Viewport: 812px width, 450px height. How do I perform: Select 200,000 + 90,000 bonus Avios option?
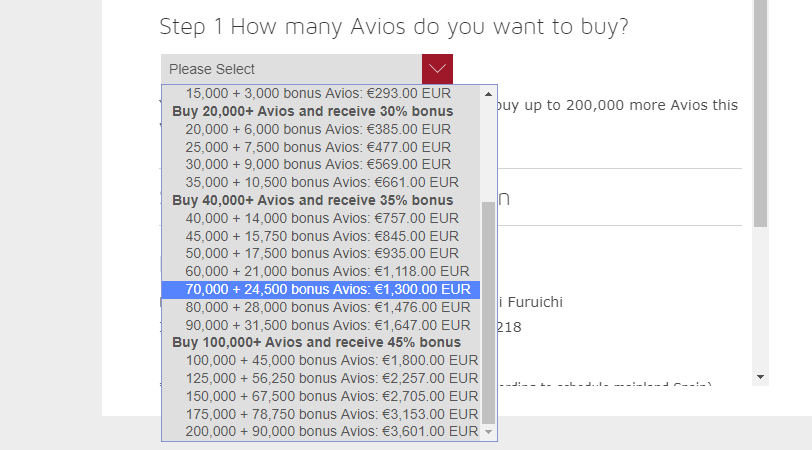click(332, 432)
